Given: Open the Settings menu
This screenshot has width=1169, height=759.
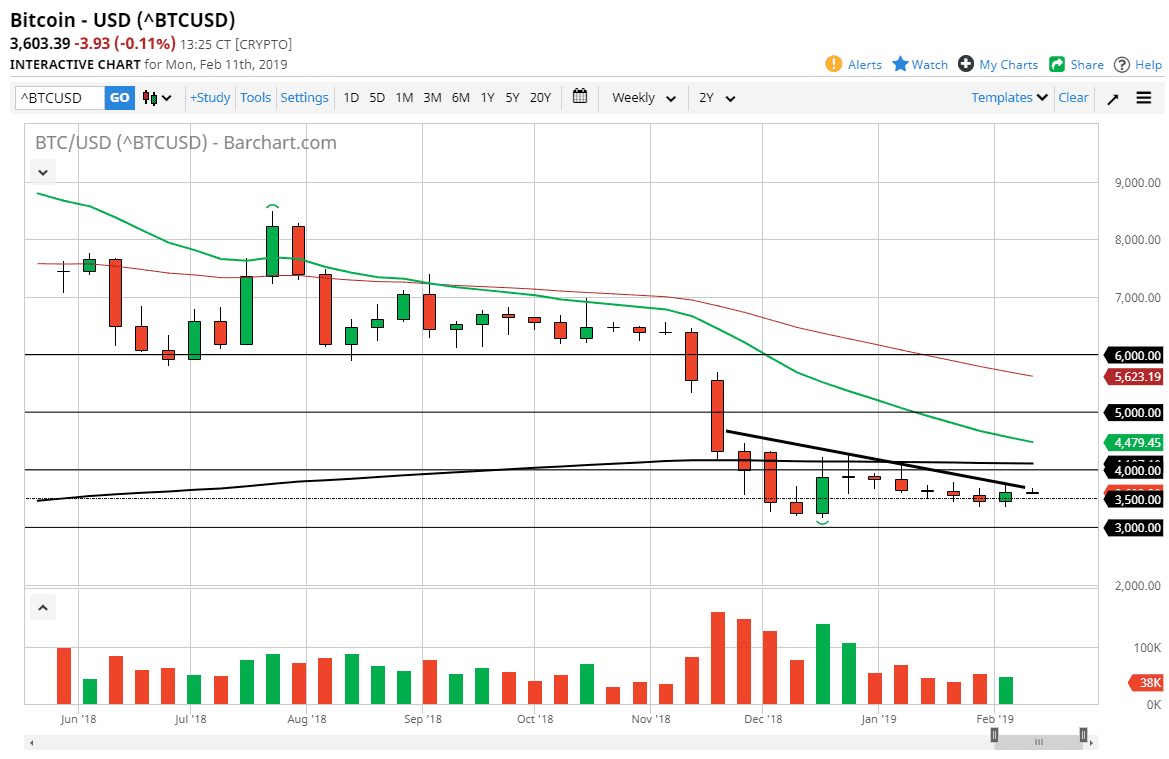Looking at the screenshot, I should click(304, 97).
